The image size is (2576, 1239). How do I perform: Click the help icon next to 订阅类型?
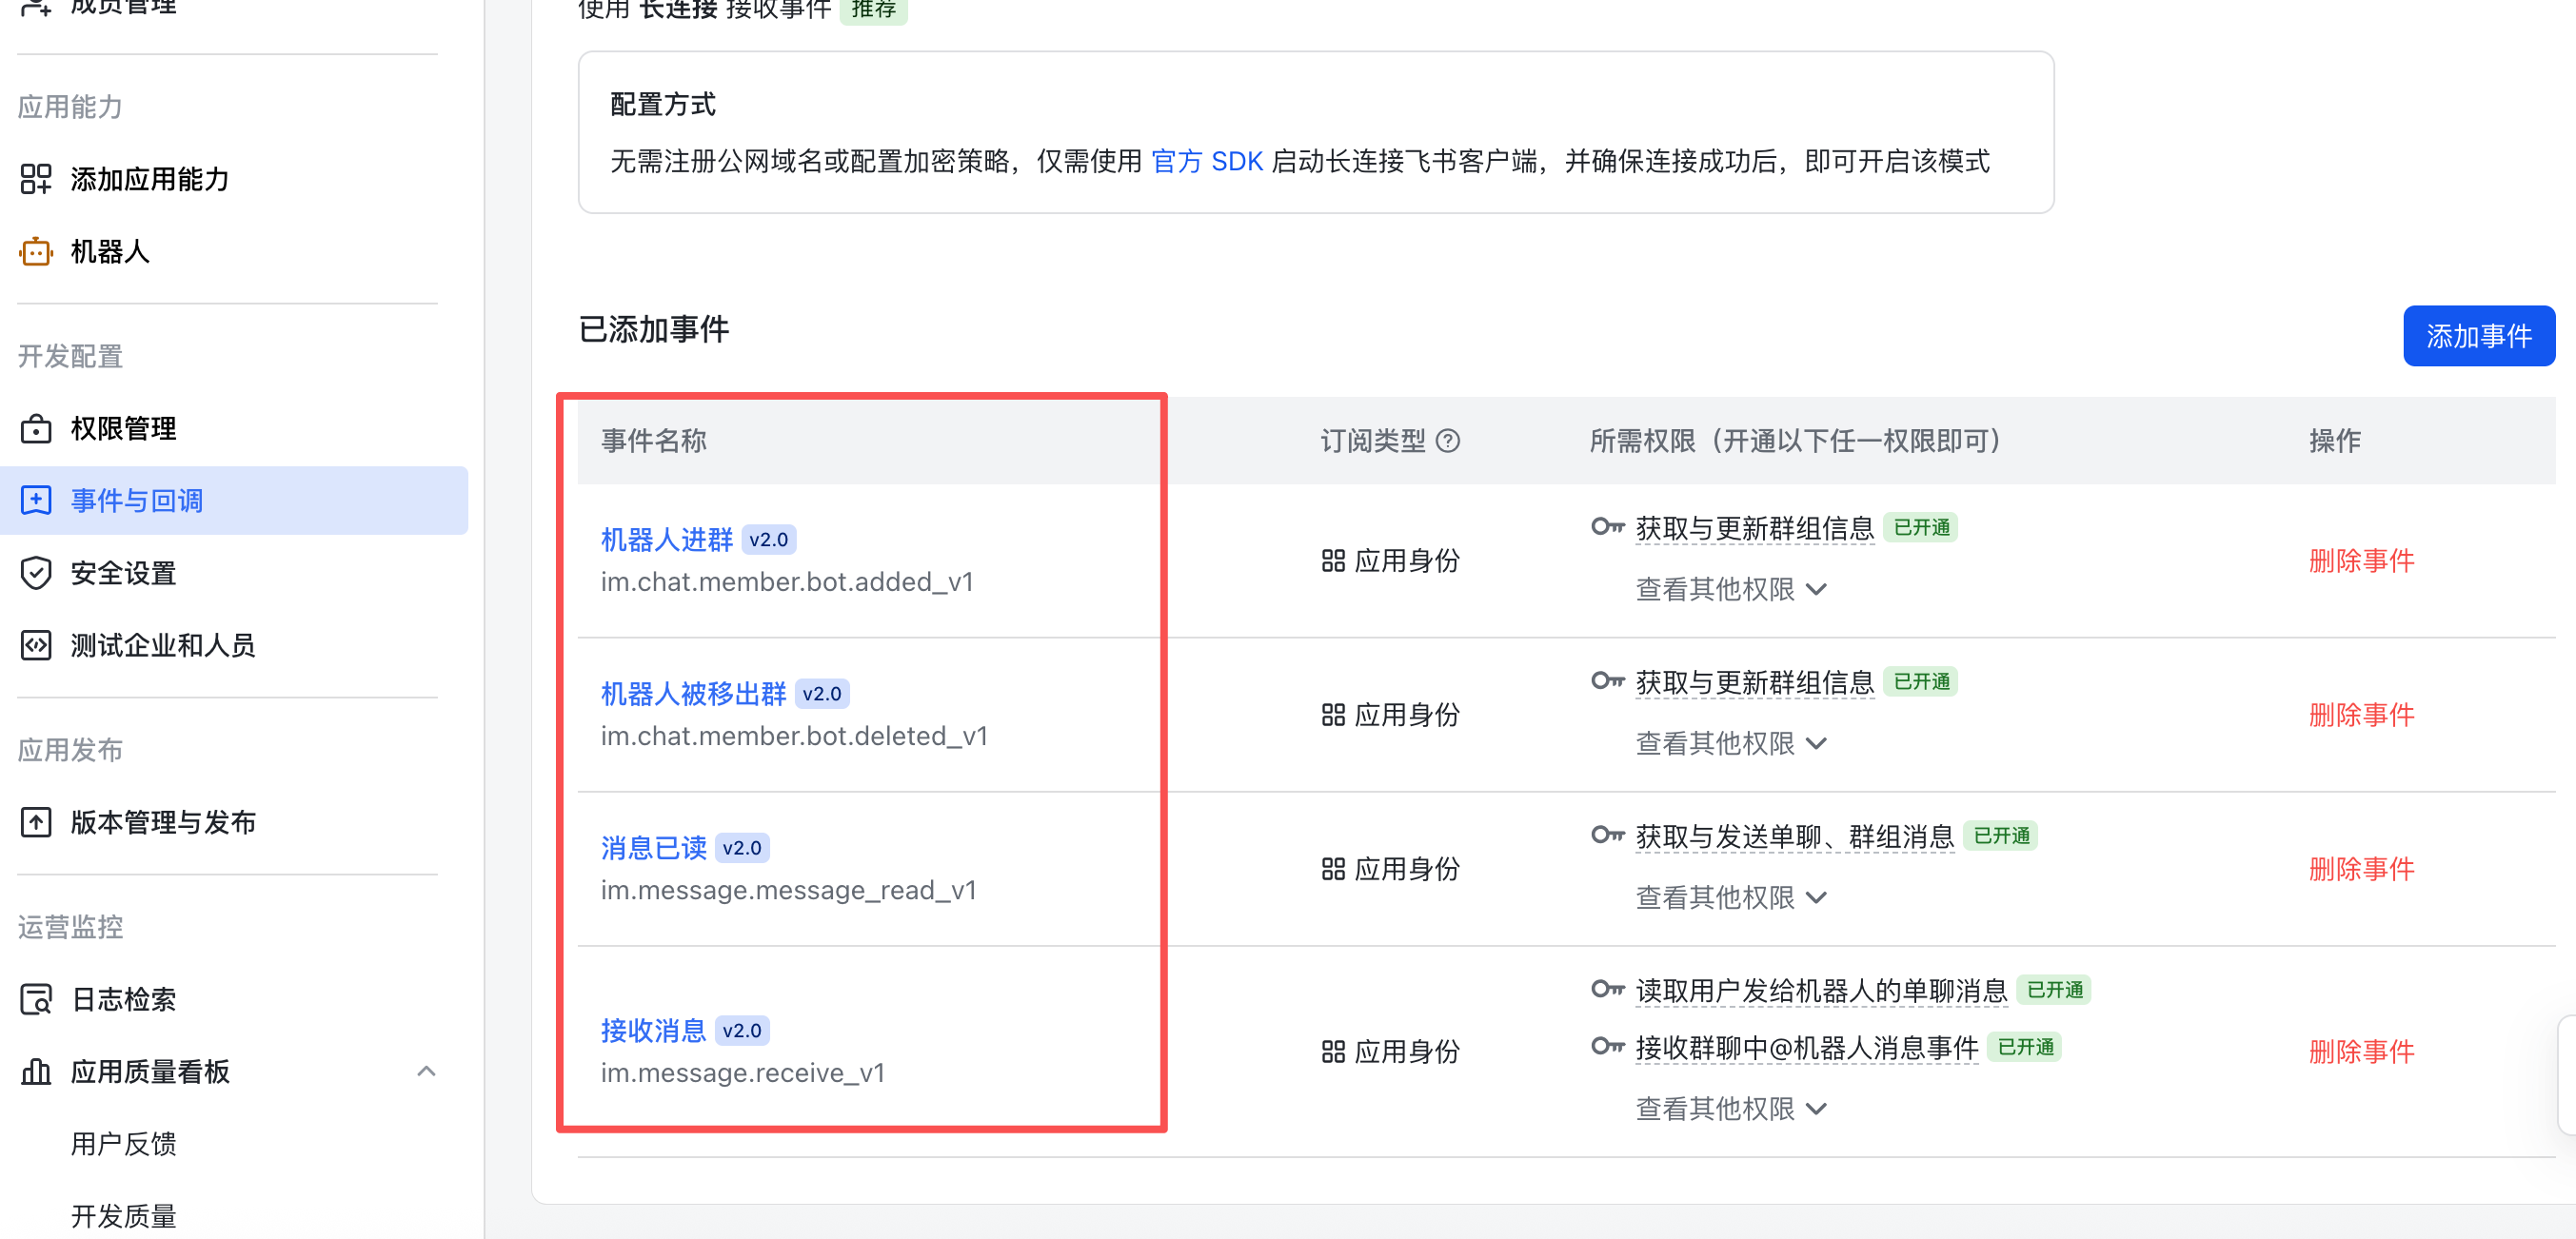[x=1447, y=441]
